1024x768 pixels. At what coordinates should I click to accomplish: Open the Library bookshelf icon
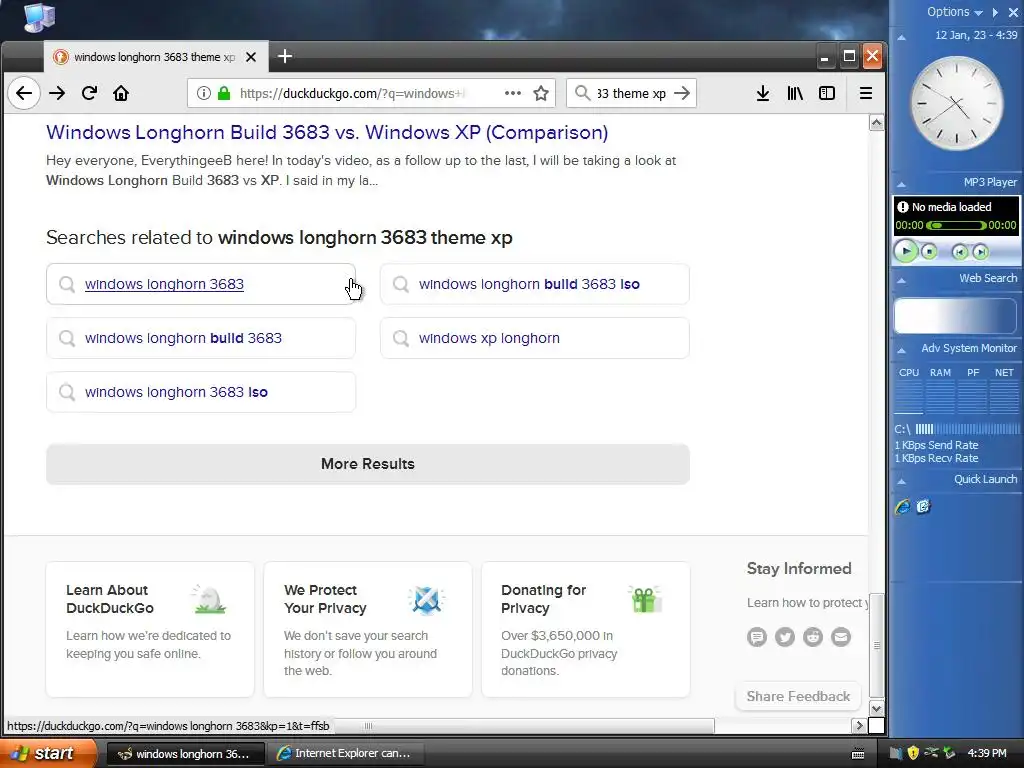tap(795, 93)
